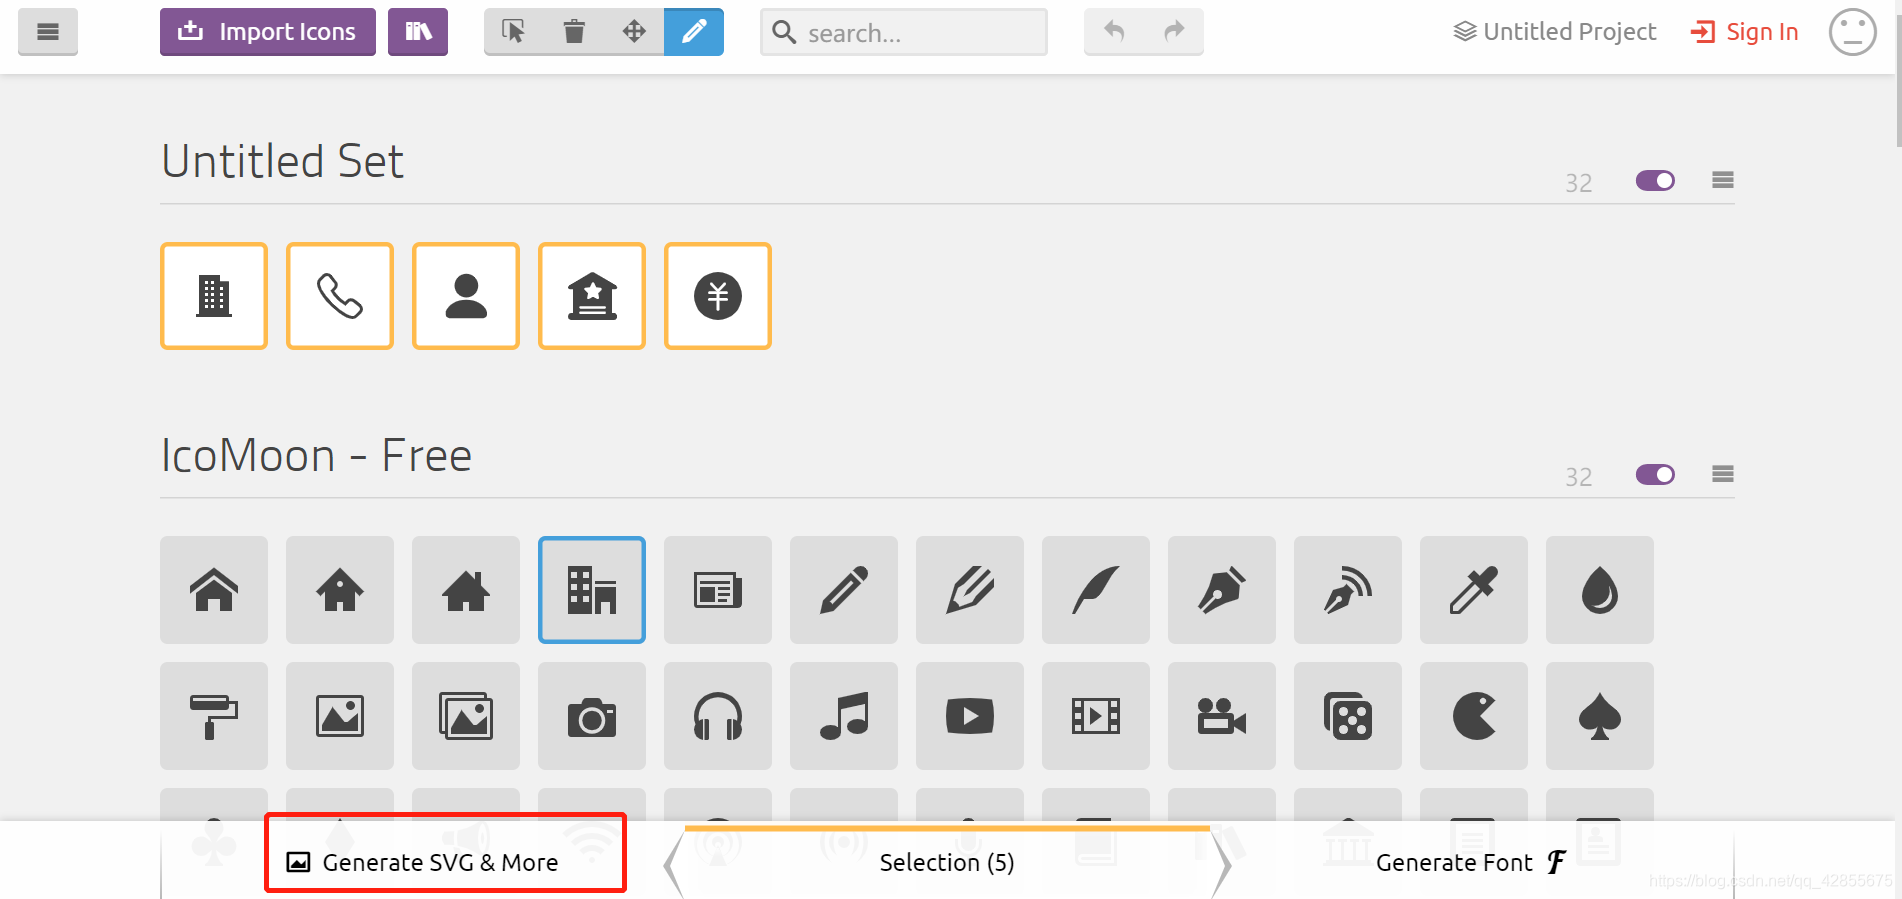Image resolution: width=1902 pixels, height=899 pixels.
Task: Select the film strip icon
Action: click(1096, 716)
